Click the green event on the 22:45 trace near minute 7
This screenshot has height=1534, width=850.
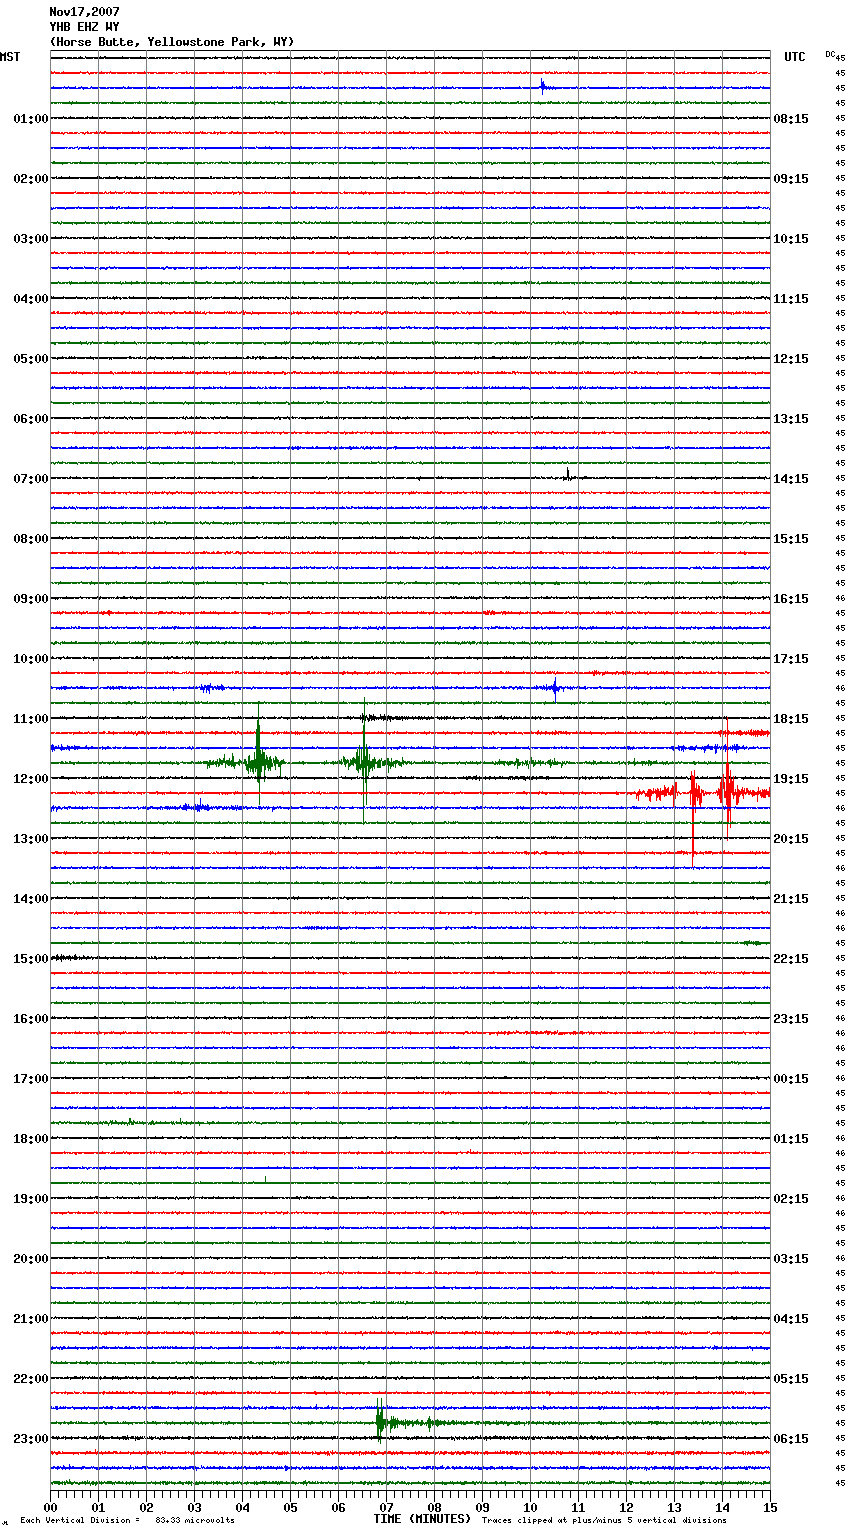coord(381,1421)
